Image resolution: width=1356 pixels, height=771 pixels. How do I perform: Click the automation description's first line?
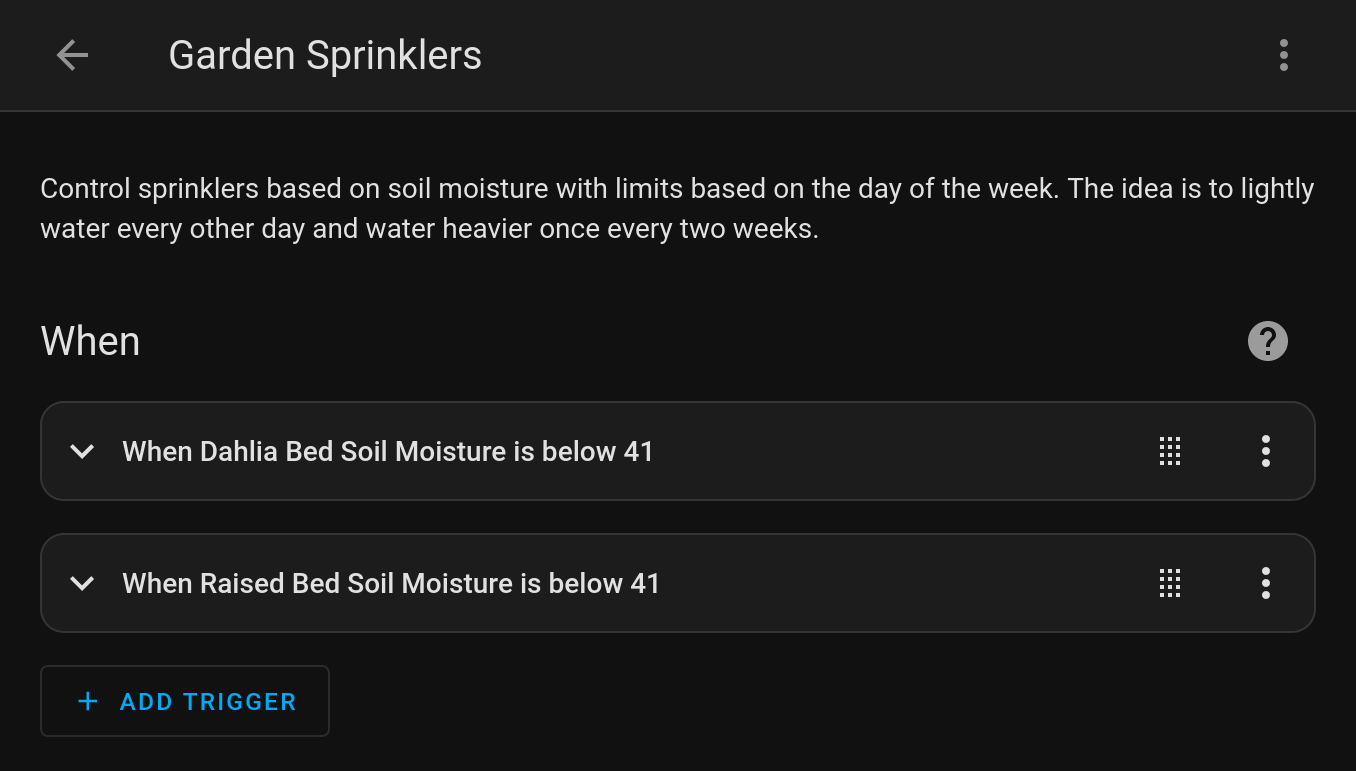point(677,189)
